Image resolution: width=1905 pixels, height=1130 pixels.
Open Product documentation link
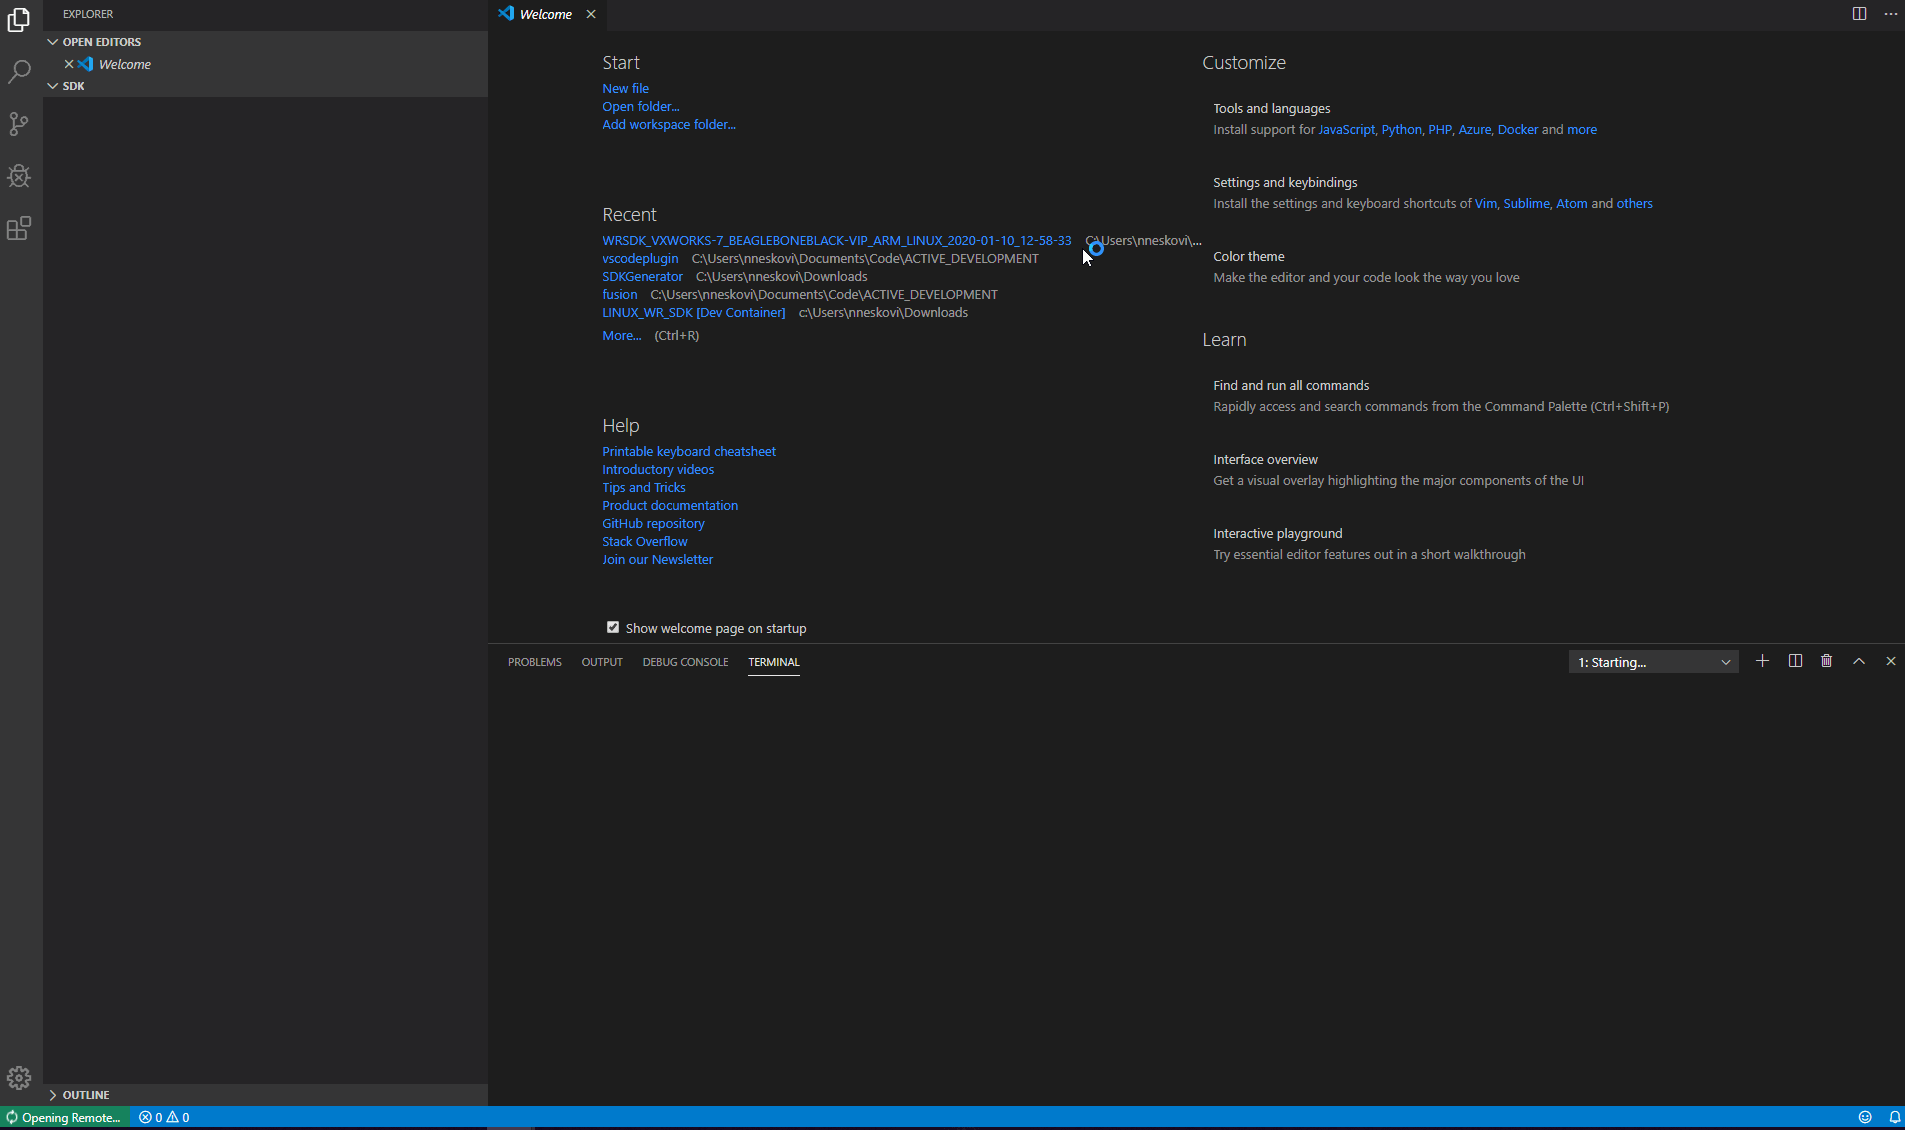point(670,505)
